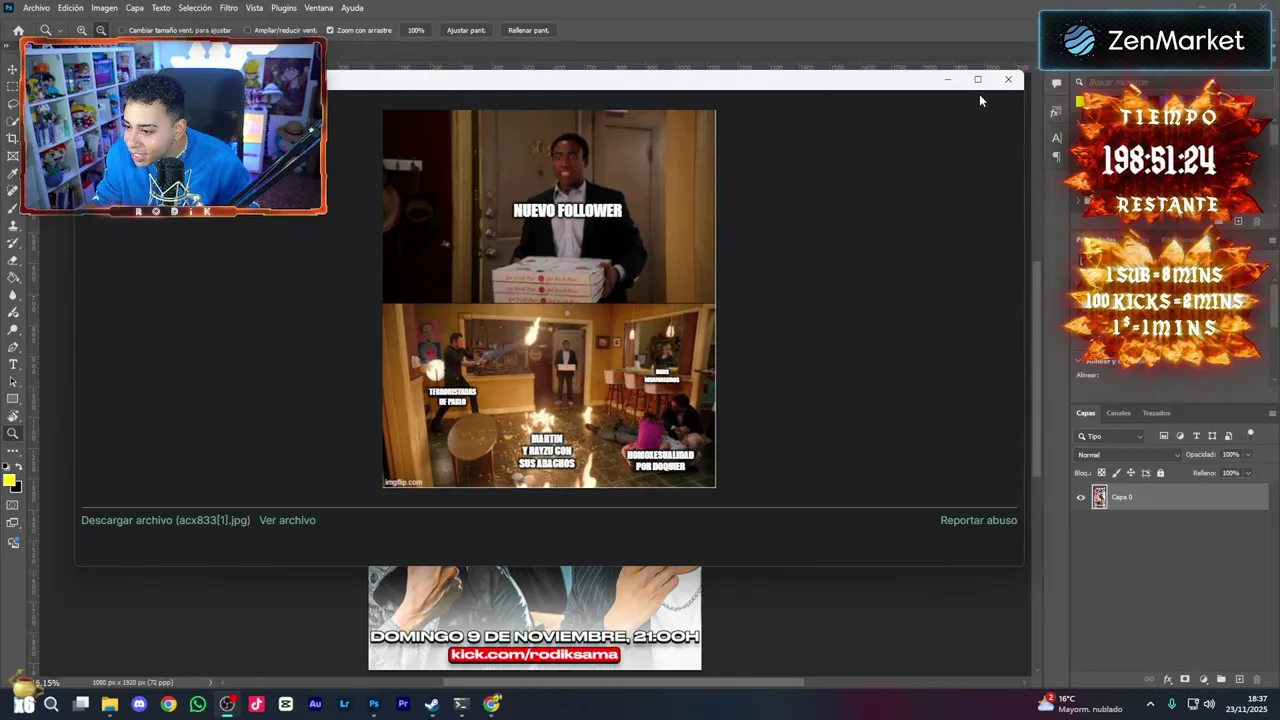This screenshot has height=720, width=1280.
Task: Add a layer mask
Action: click(1185, 679)
